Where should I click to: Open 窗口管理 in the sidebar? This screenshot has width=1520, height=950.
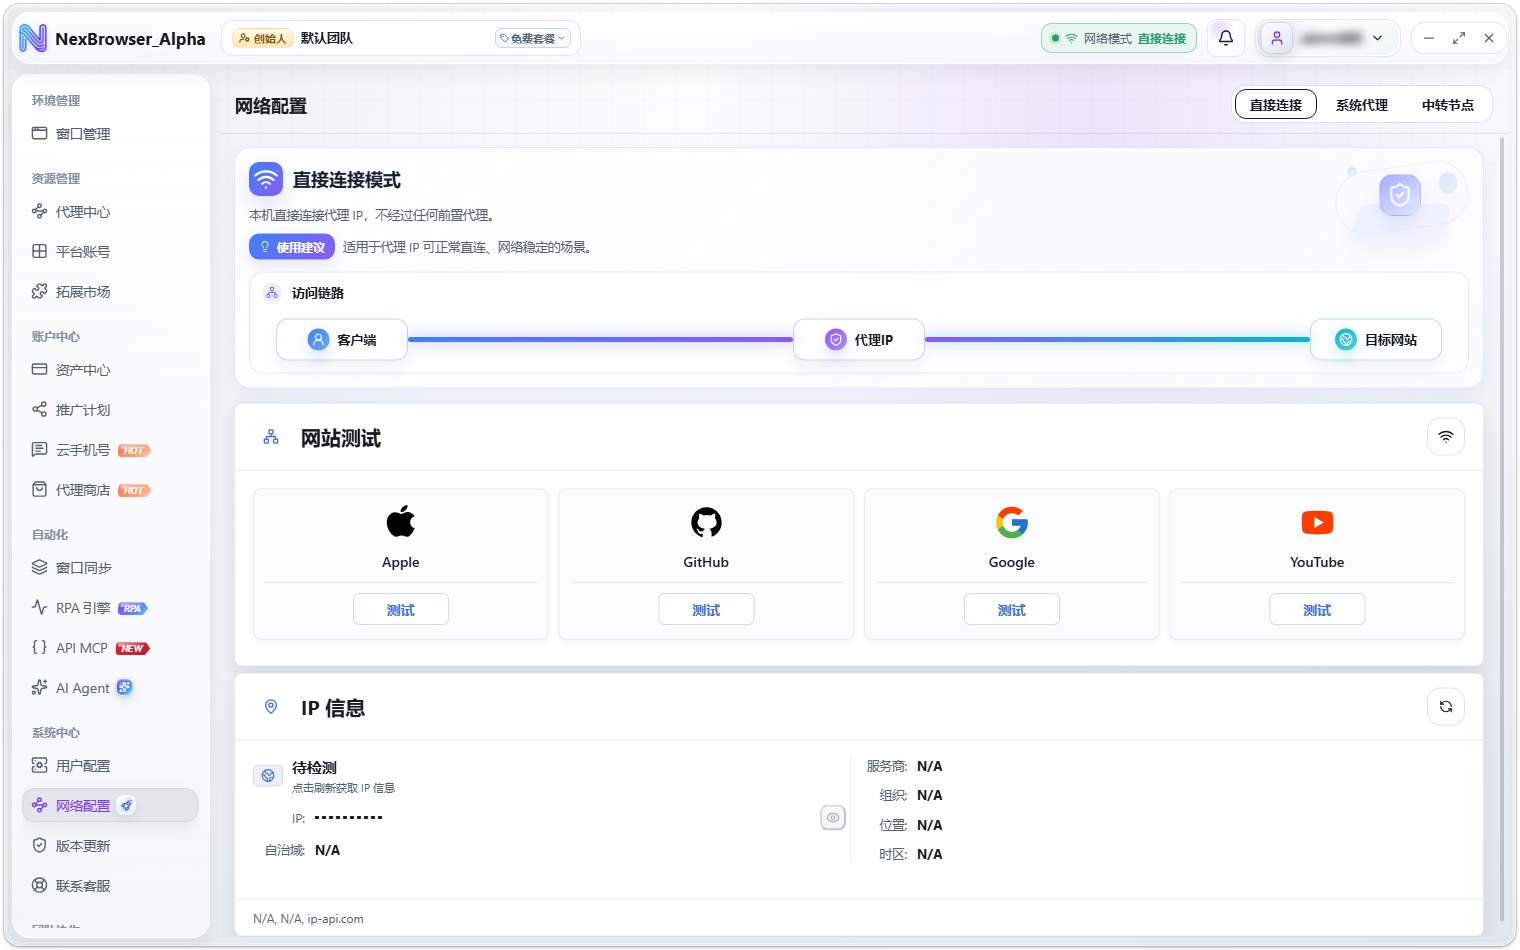[110, 133]
